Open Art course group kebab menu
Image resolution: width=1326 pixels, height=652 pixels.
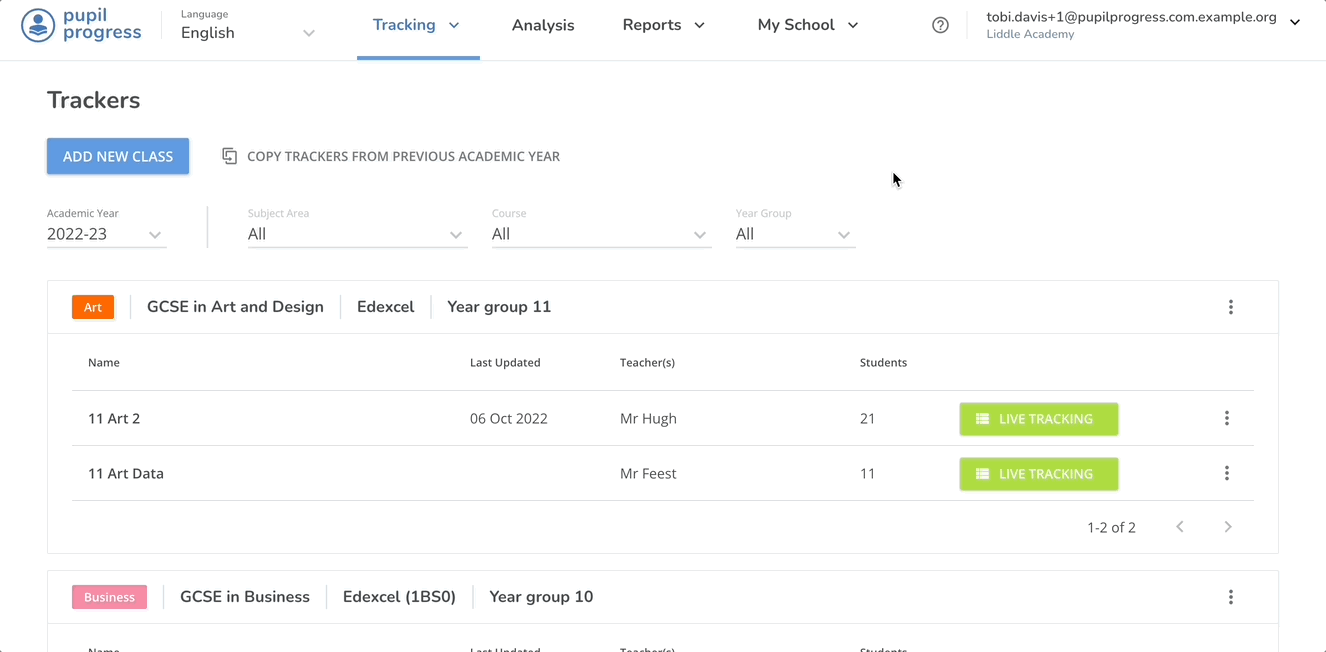click(x=1230, y=307)
